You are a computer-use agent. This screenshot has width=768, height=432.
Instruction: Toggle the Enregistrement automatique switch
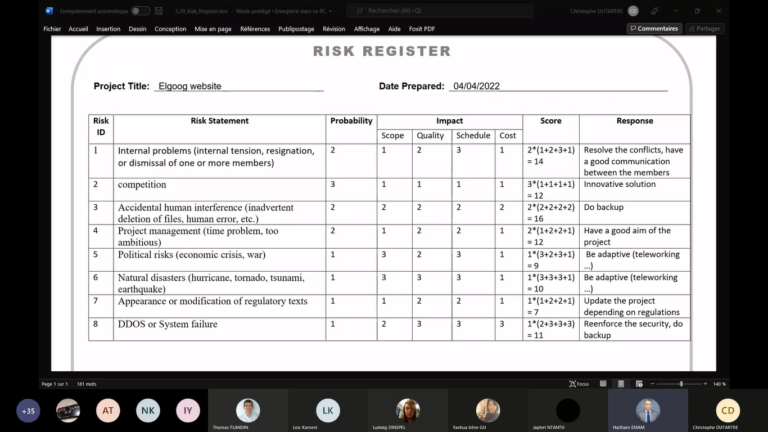(140, 11)
